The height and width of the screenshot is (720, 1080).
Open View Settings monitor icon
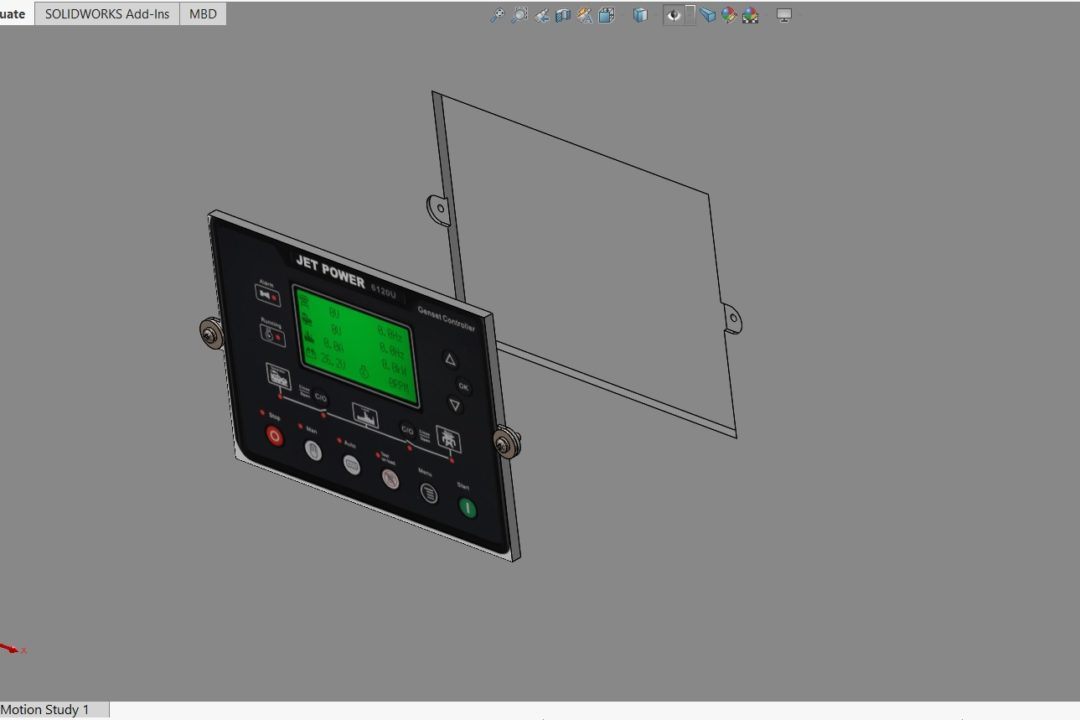(x=784, y=14)
